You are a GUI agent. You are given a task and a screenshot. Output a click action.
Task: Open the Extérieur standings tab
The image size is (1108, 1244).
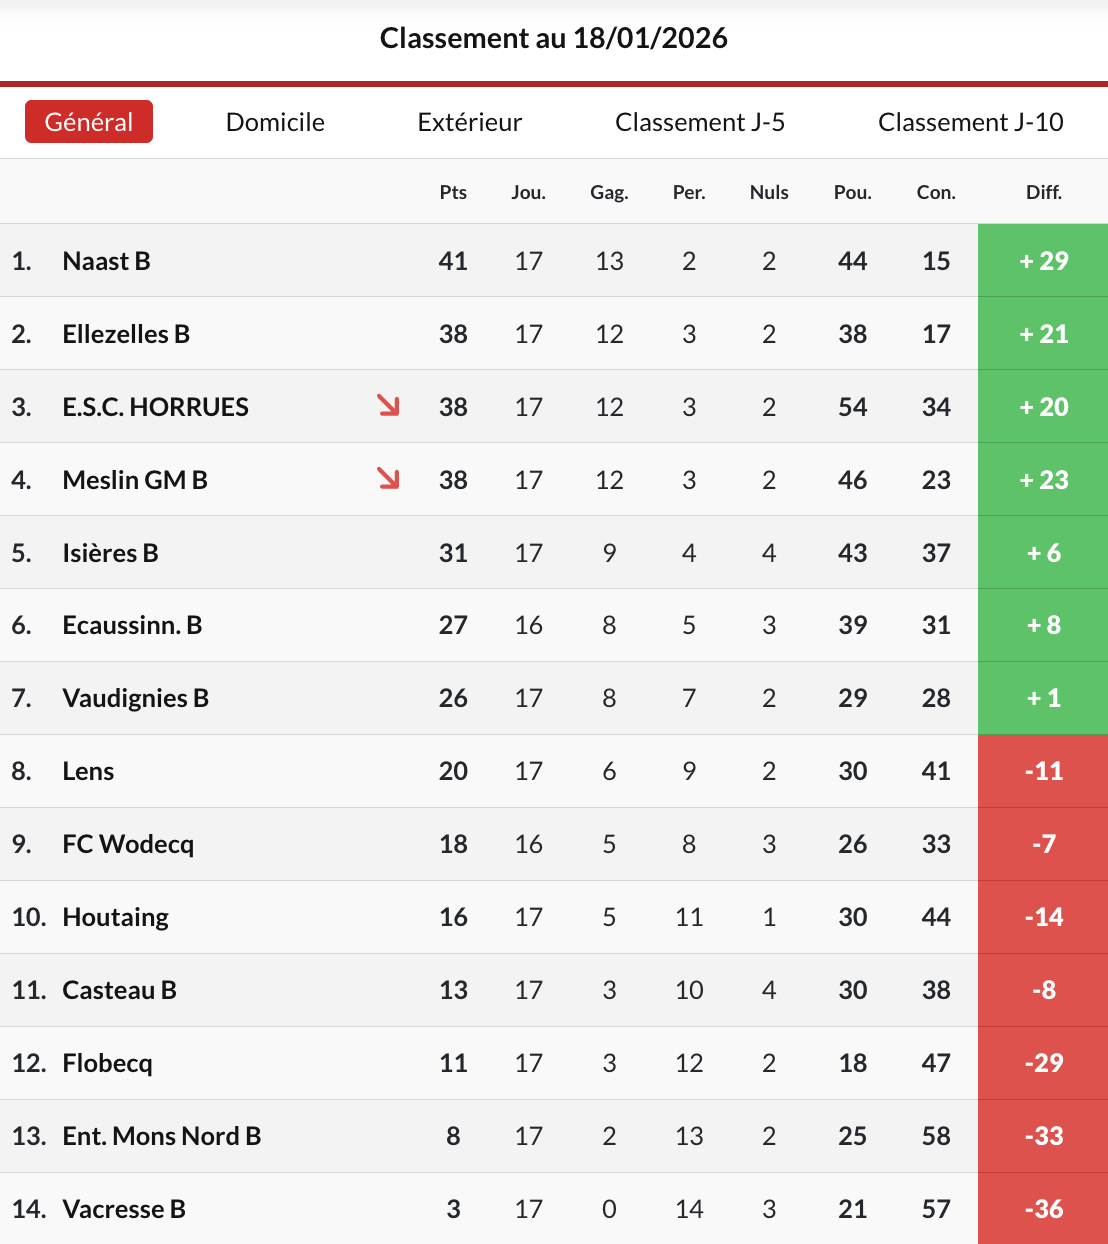(x=470, y=122)
